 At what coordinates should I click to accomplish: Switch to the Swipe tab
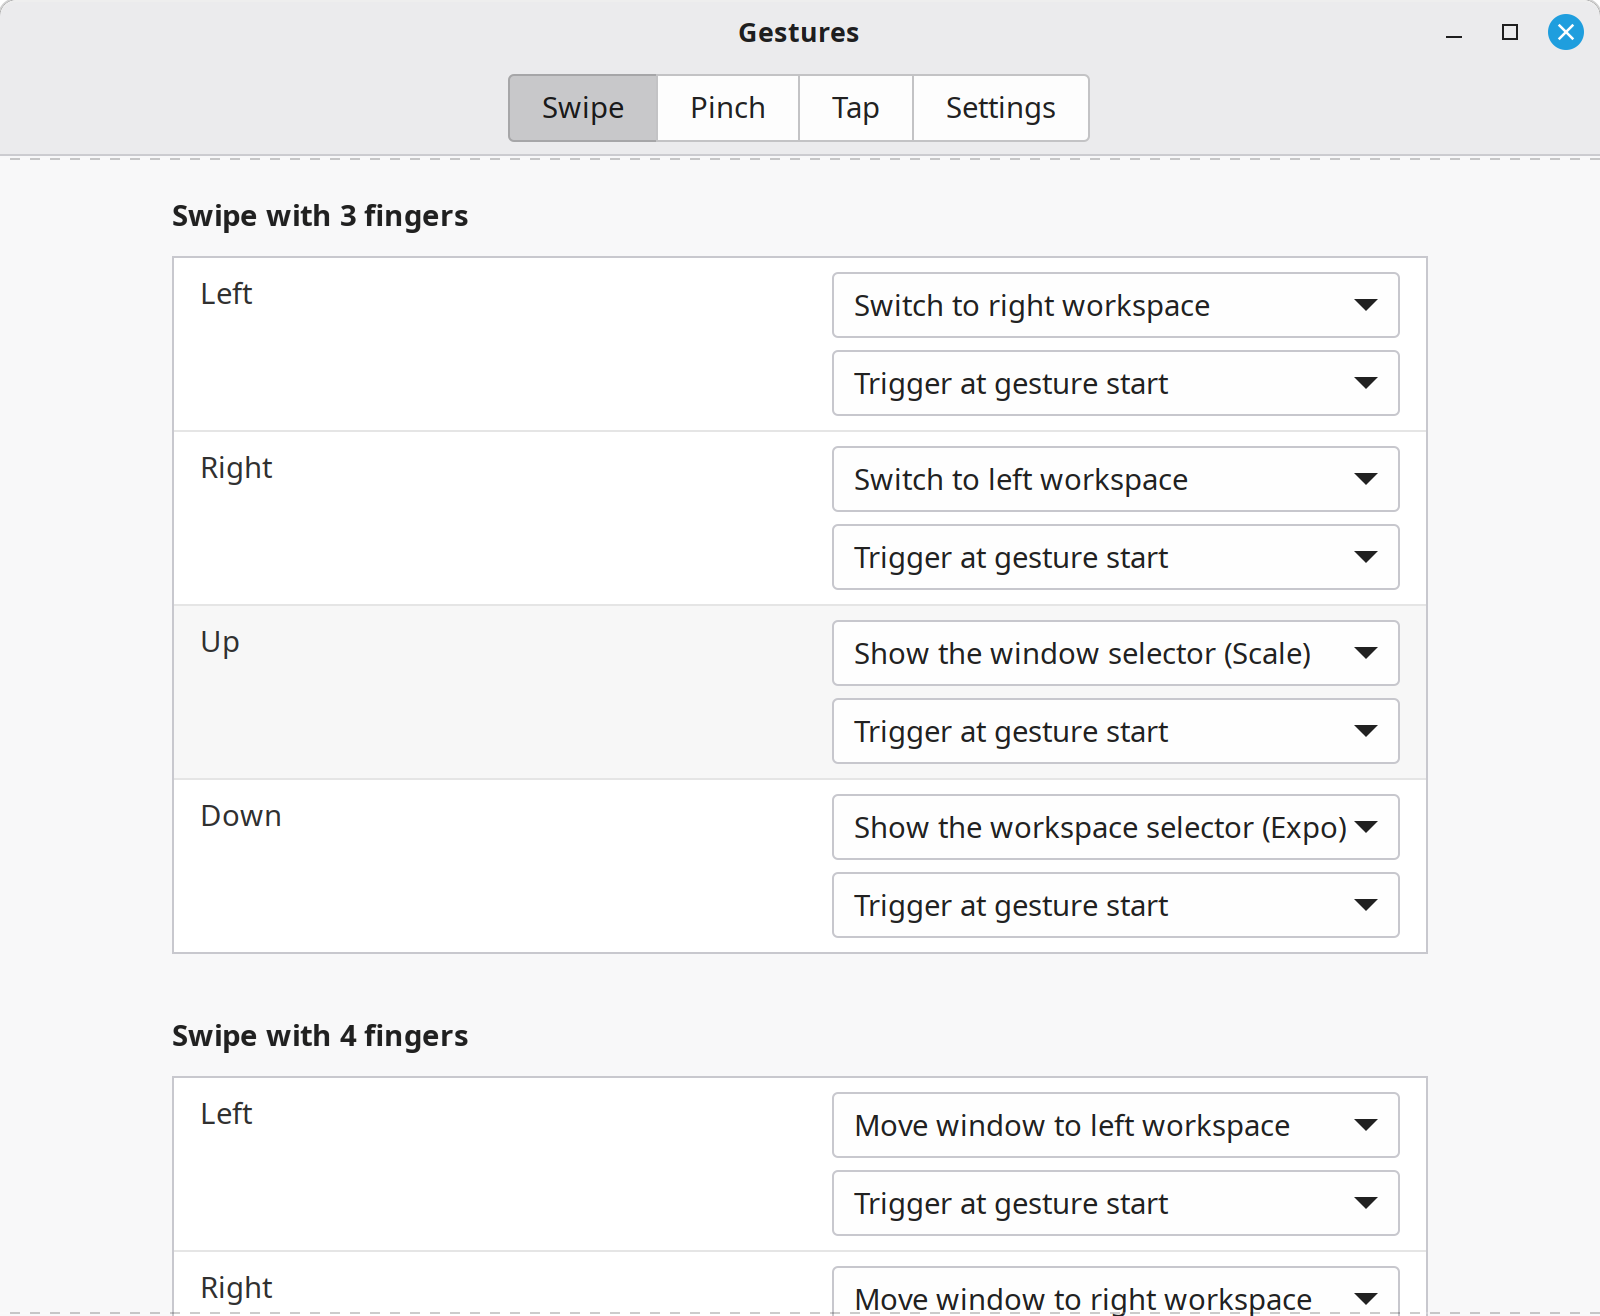click(583, 108)
